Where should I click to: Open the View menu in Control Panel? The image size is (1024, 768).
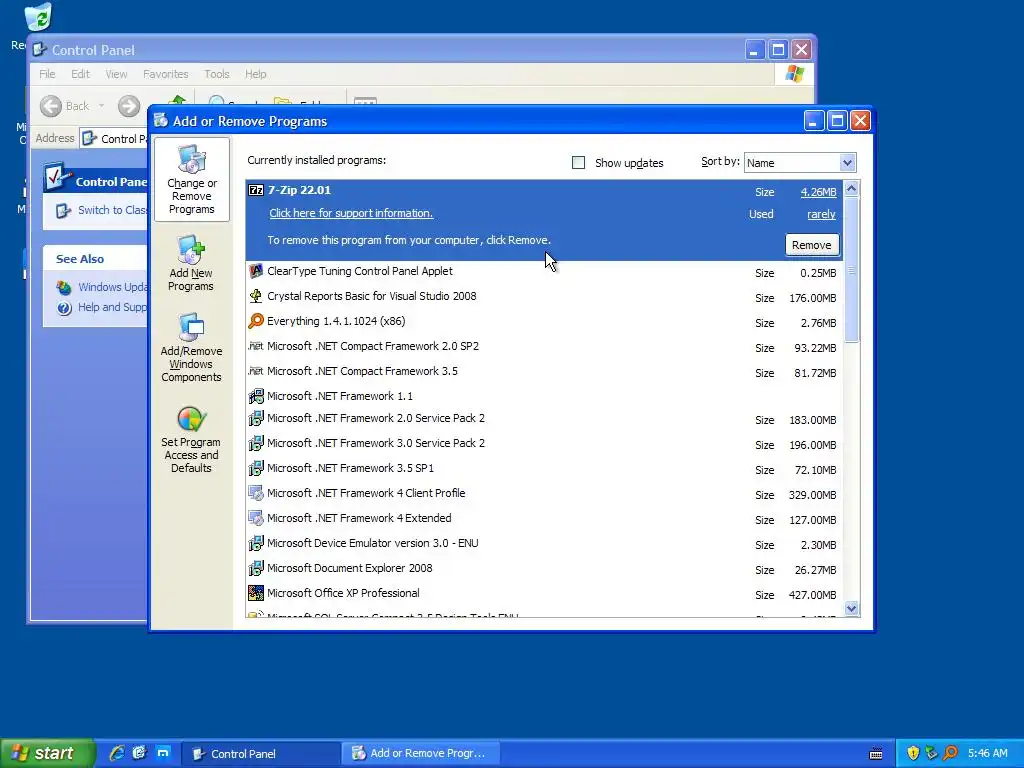(x=116, y=74)
